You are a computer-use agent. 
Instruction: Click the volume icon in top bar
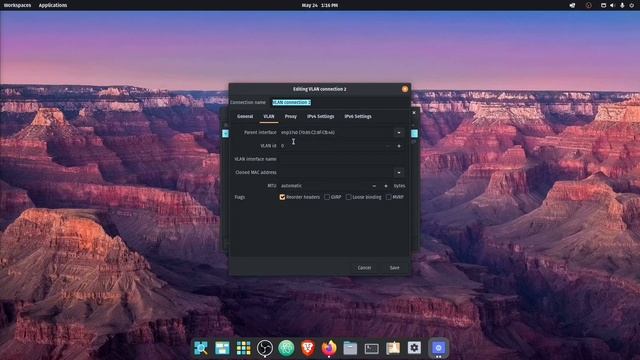pos(612,5)
